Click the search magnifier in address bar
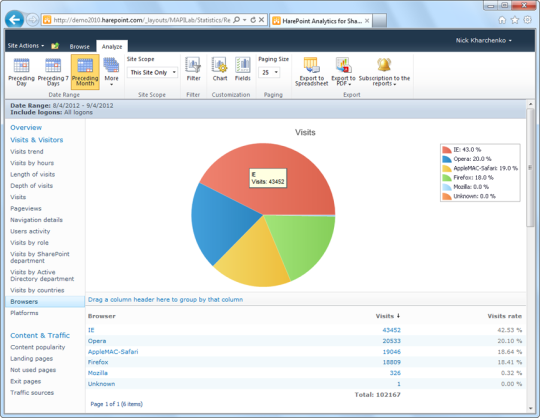 (237, 20)
